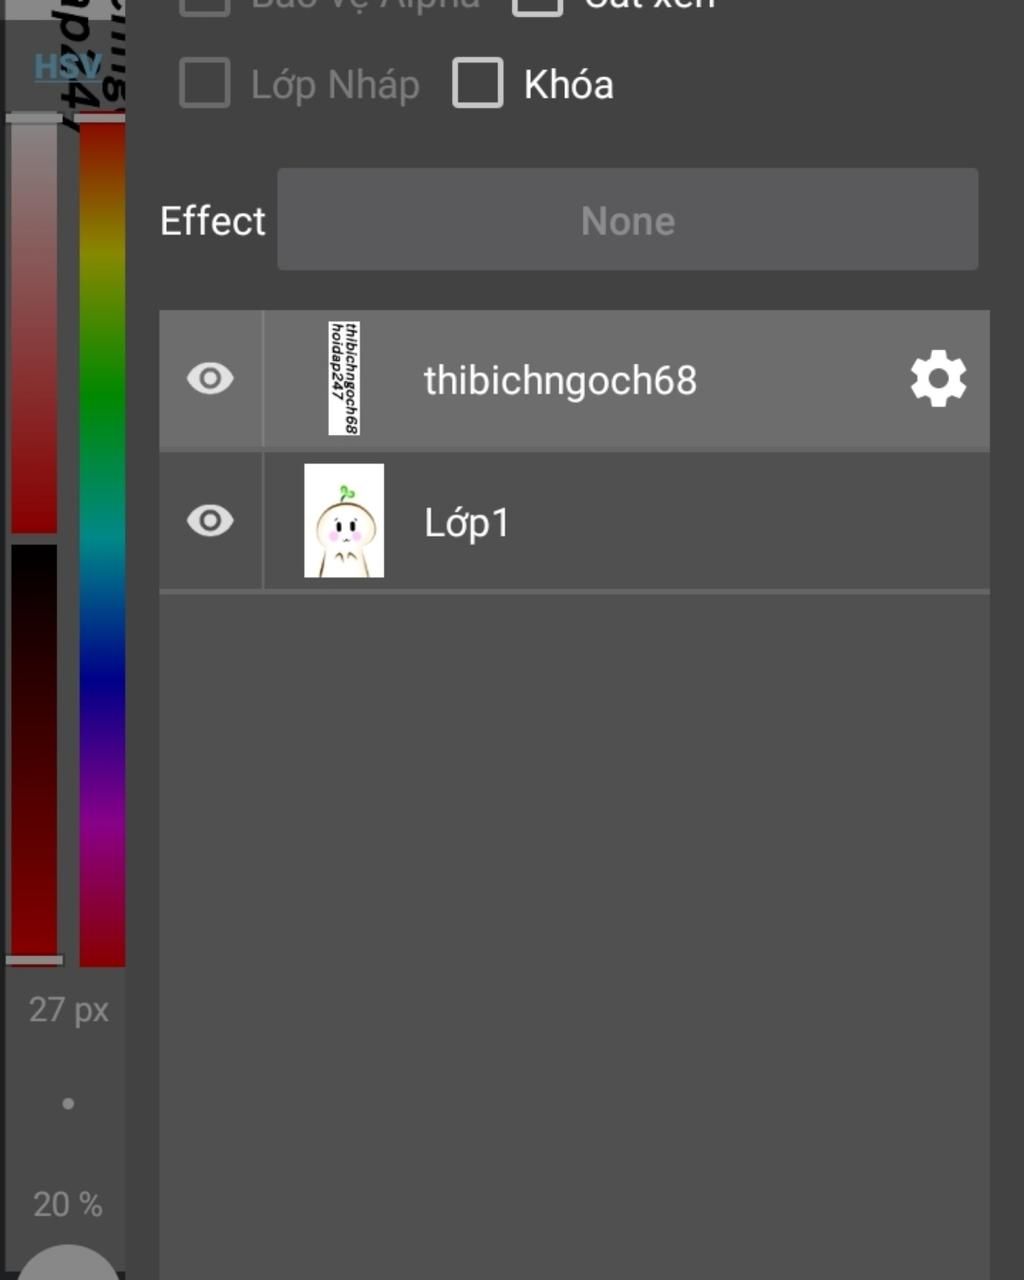
Task: Tap the brush size preview dot
Action: point(68,1104)
